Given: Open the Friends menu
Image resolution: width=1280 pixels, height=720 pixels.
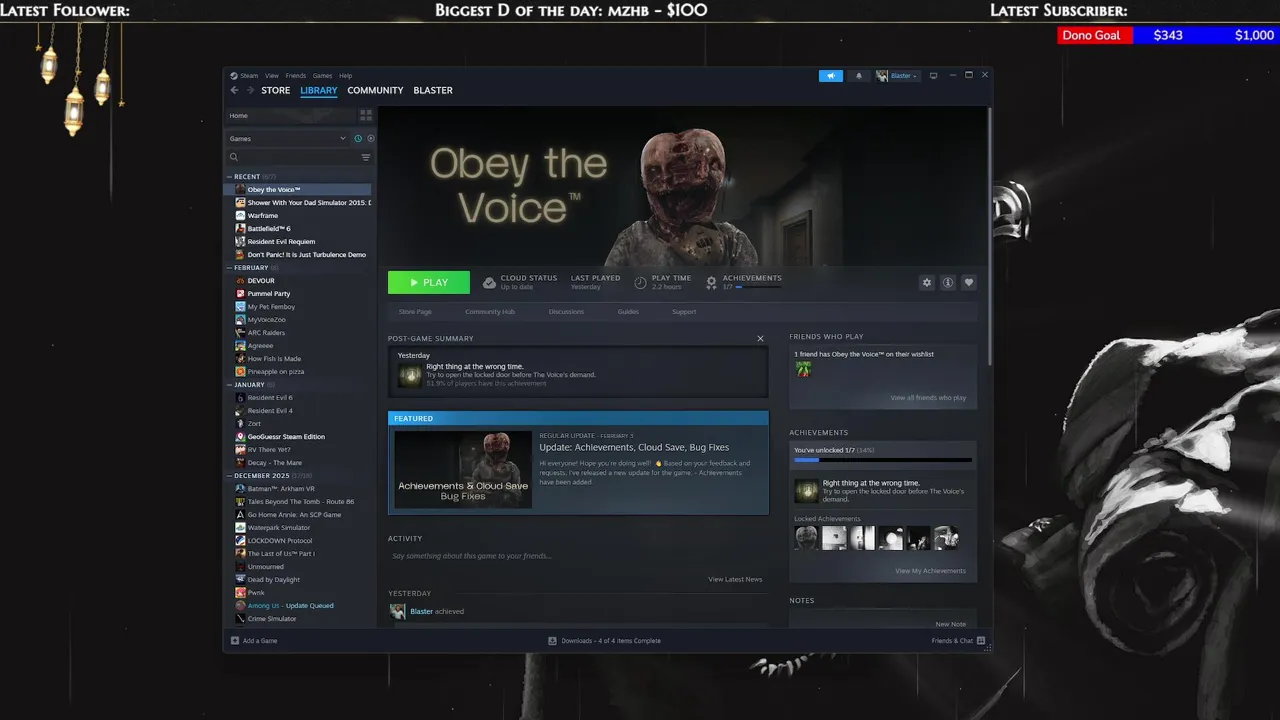Looking at the screenshot, I should tap(296, 76).
